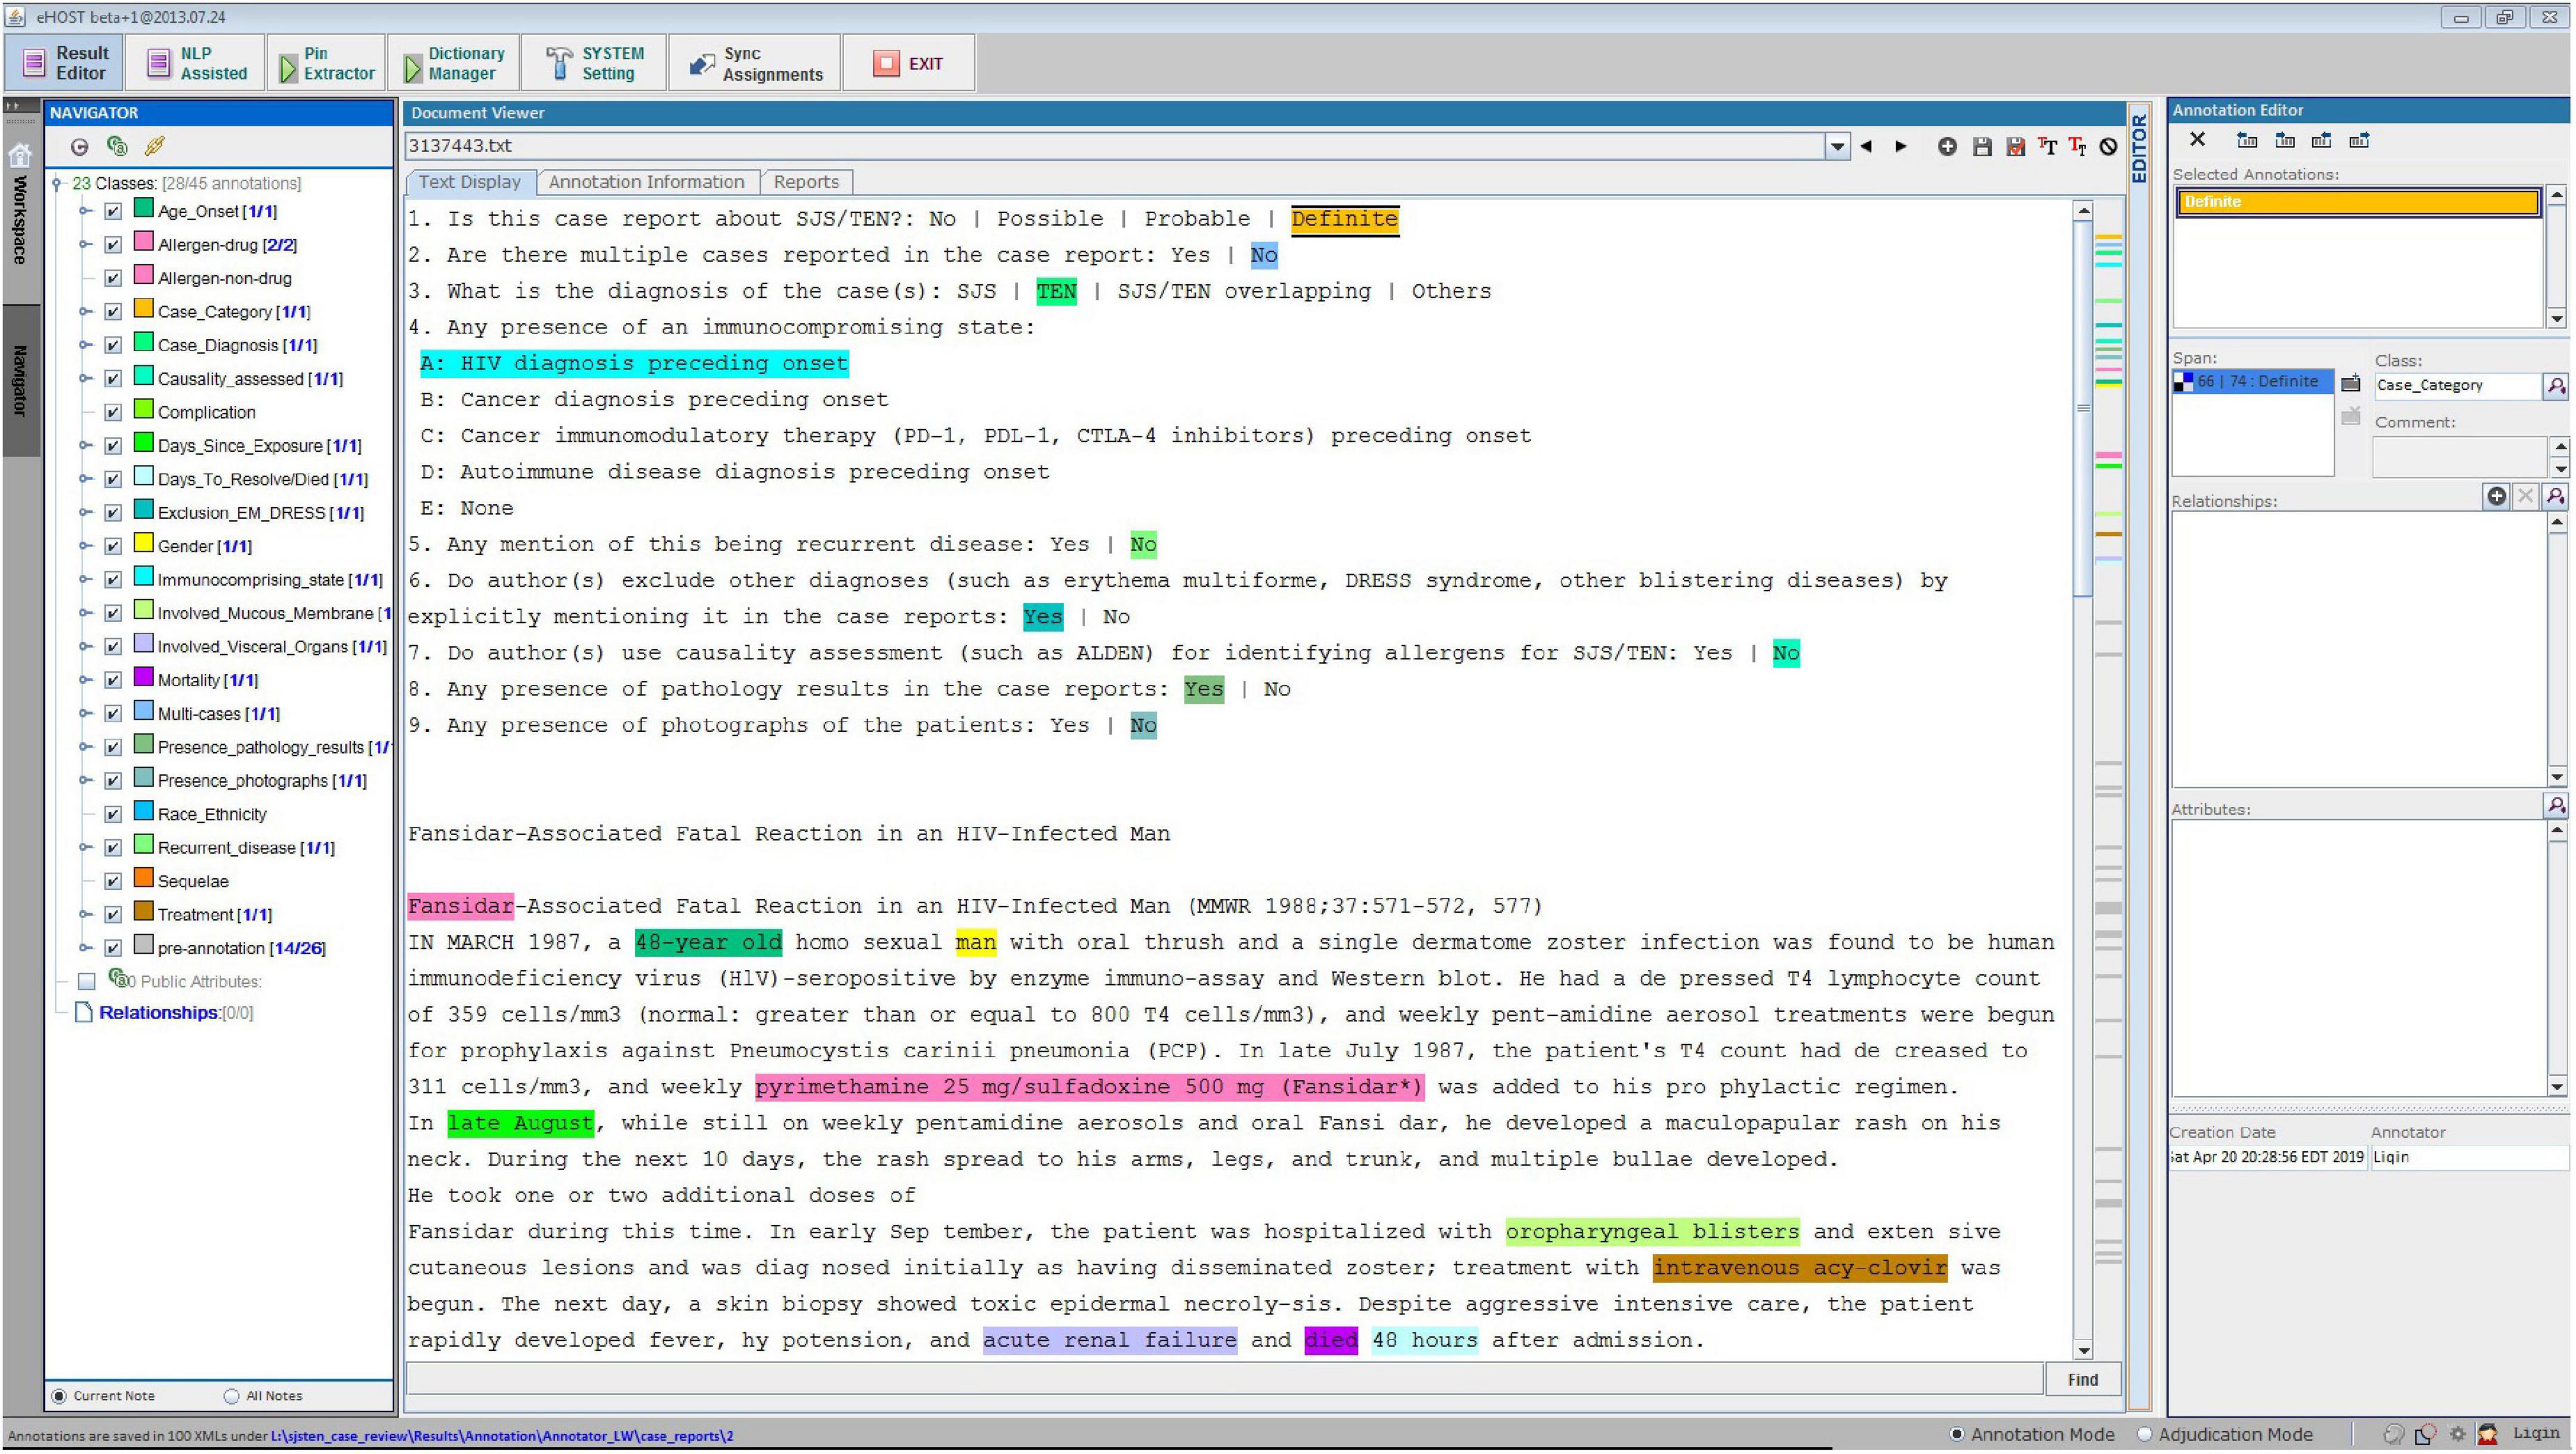Screen dimensions: 2576x1454
Task: Expand Days_Since_Exposure tree node
Action: 86,445
